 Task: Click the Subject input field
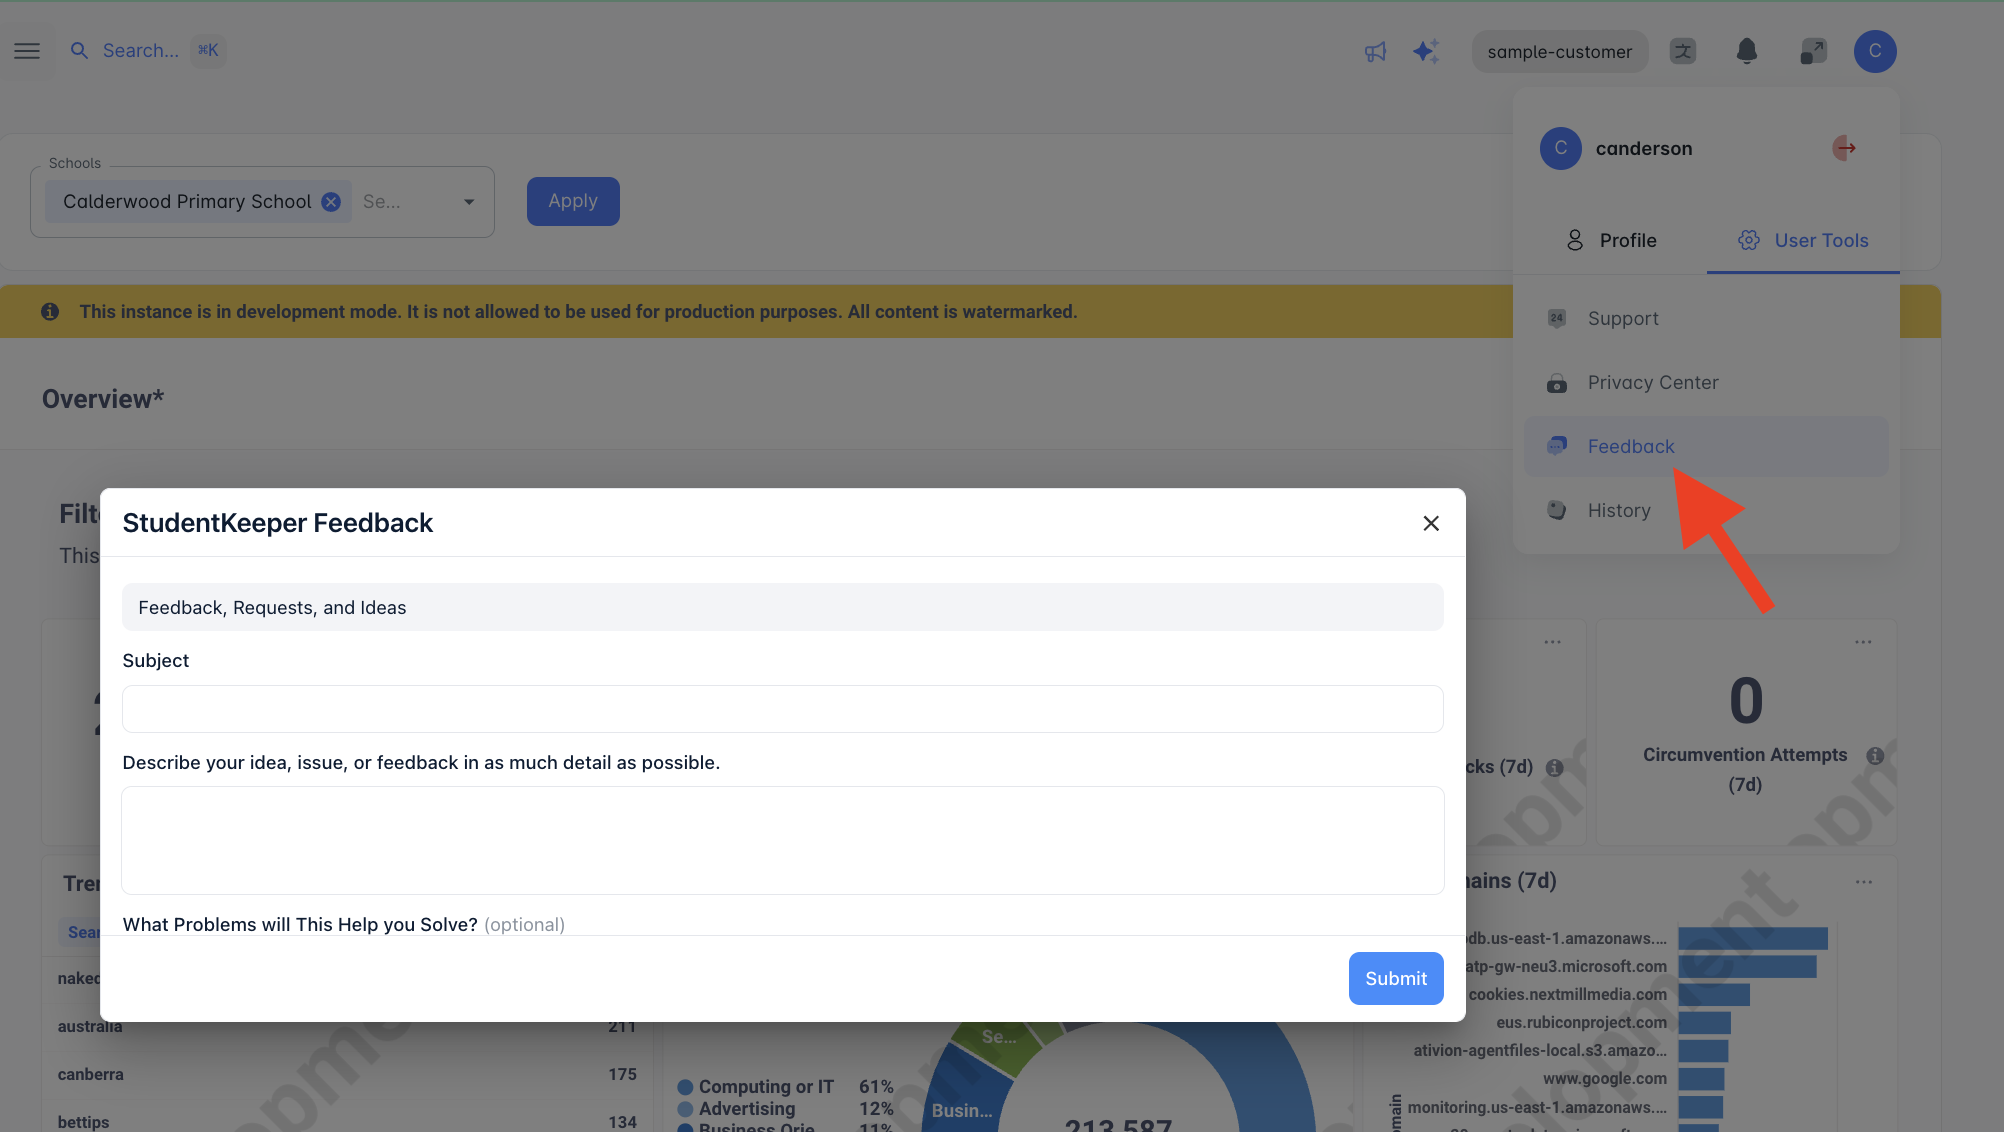click(782, 709)
